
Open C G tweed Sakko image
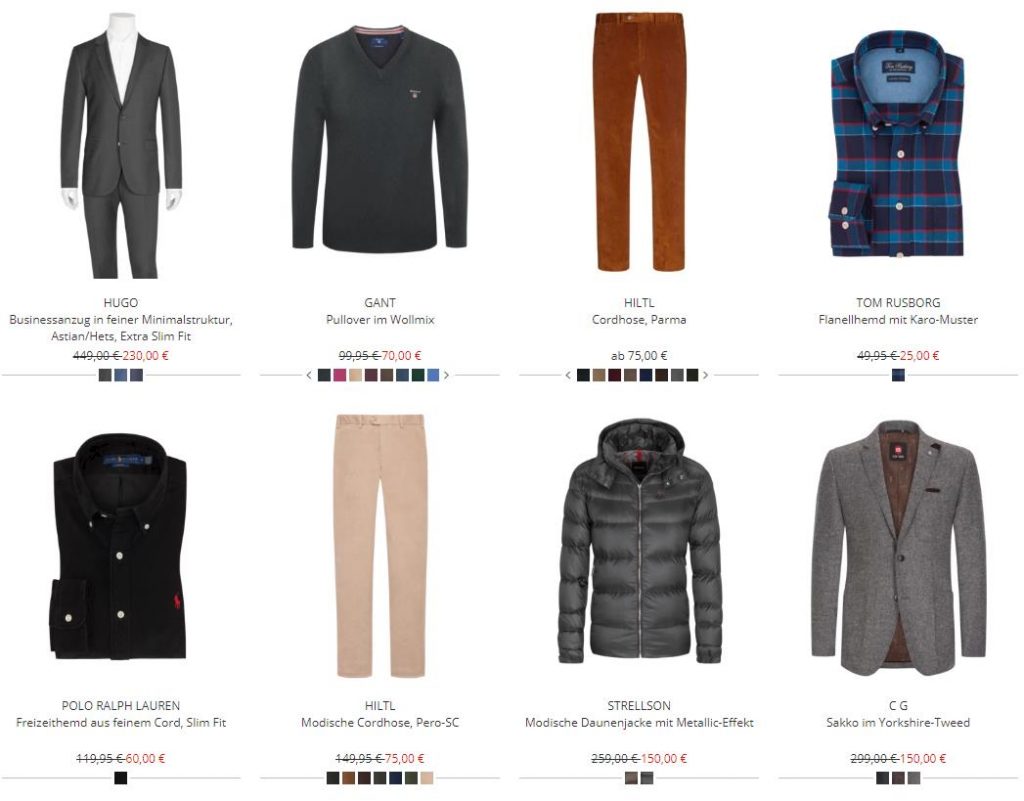point(898,547)
